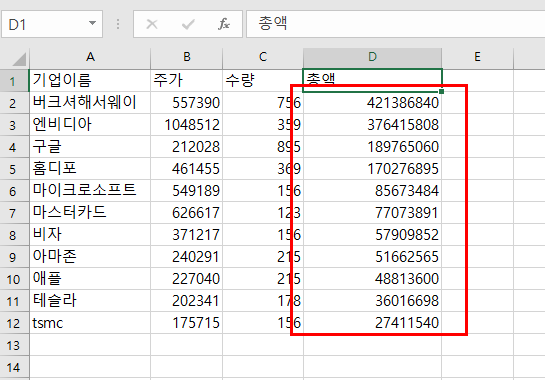Click the cell with value 189765060
This screenshot has height=380, width=545.
tap(372, 147)
